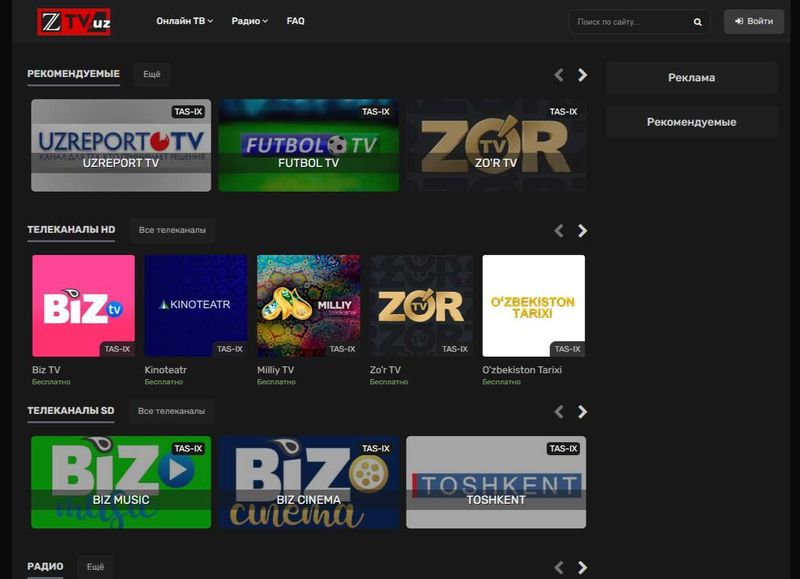The image size is (800, 579).
Task: Click the ZTV.uz site logo
Action: 74,22
